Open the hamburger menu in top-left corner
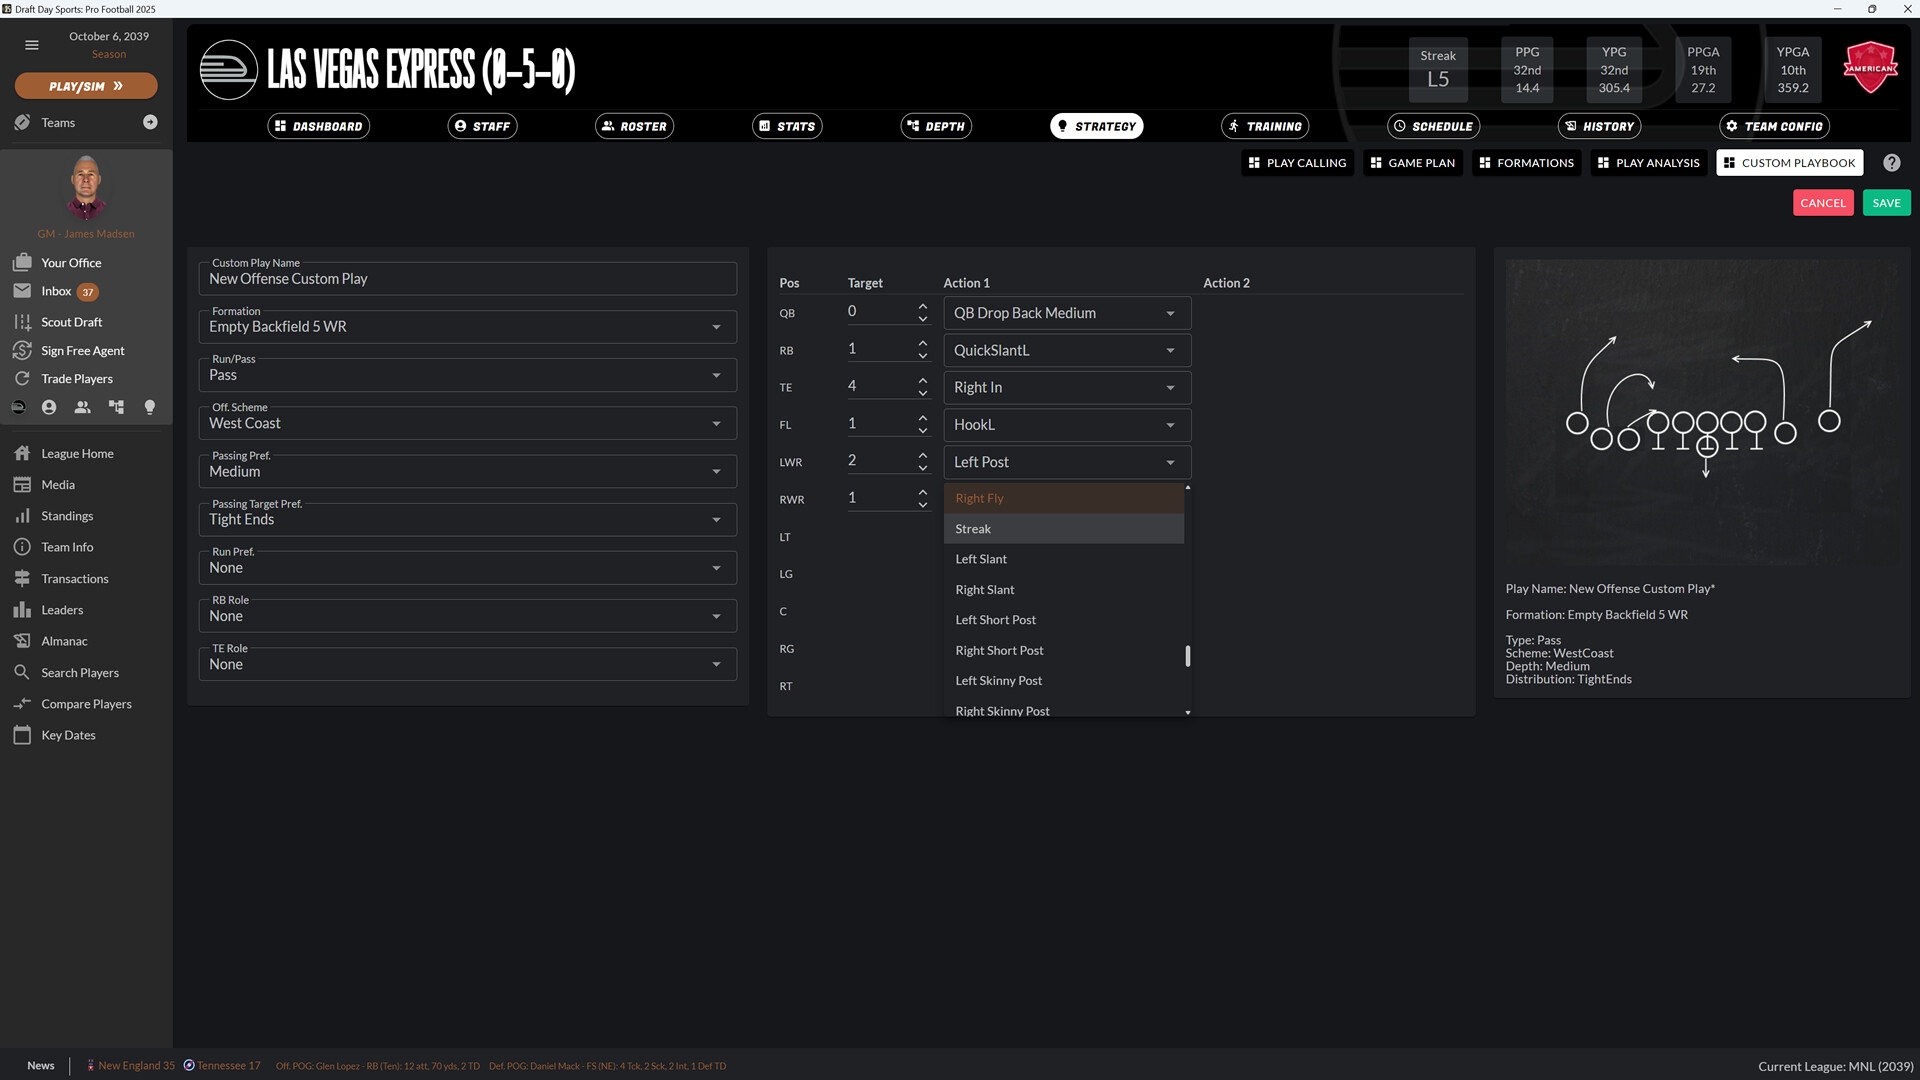The image size is (1920, 1080). coord(31,45)
